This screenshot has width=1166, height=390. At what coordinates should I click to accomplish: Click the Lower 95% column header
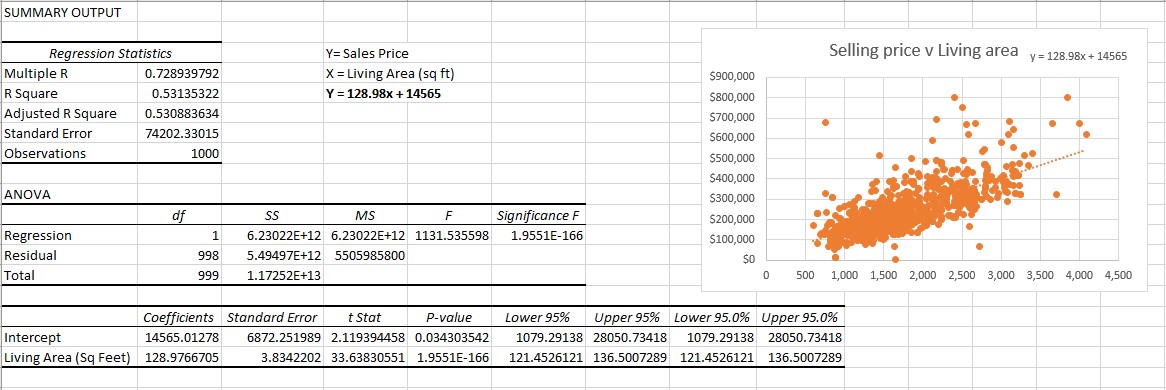click(538, 317)
